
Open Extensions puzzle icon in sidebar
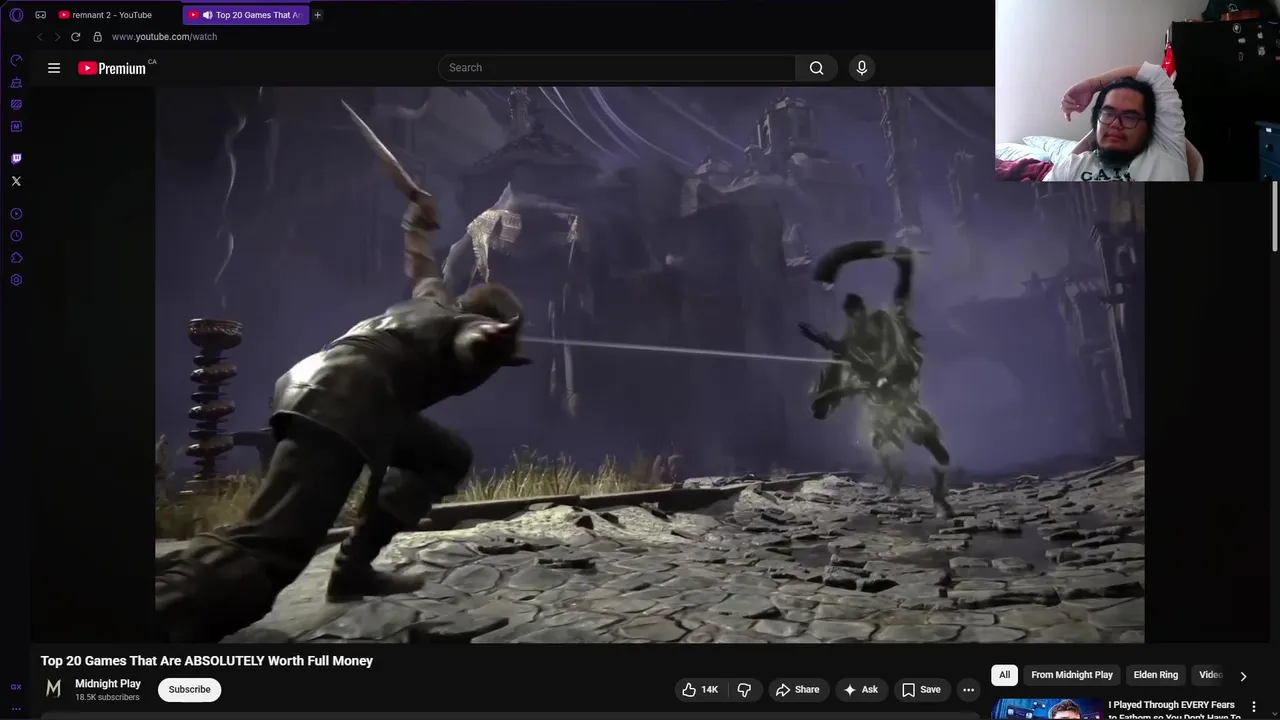click(16, 258)
